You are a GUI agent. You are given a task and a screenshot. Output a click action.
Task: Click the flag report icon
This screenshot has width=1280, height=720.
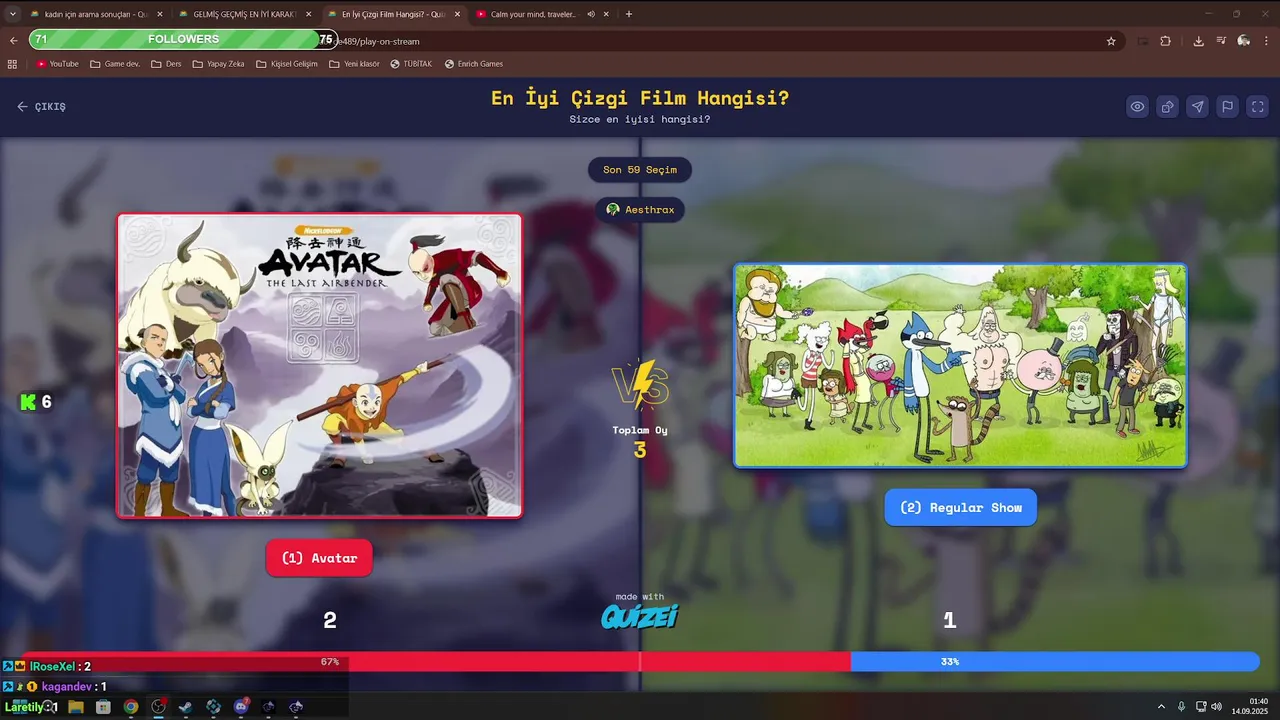[x=1227, y=107]
